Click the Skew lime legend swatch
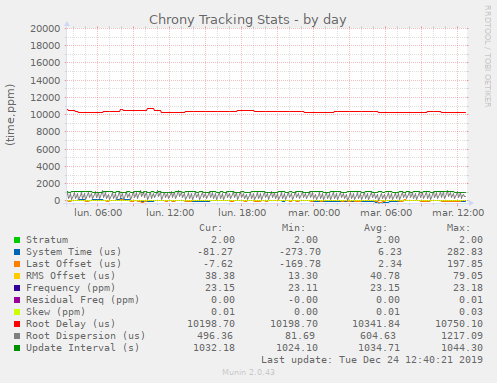The height and width of the screenshot is (383, 497). [17, 312]
